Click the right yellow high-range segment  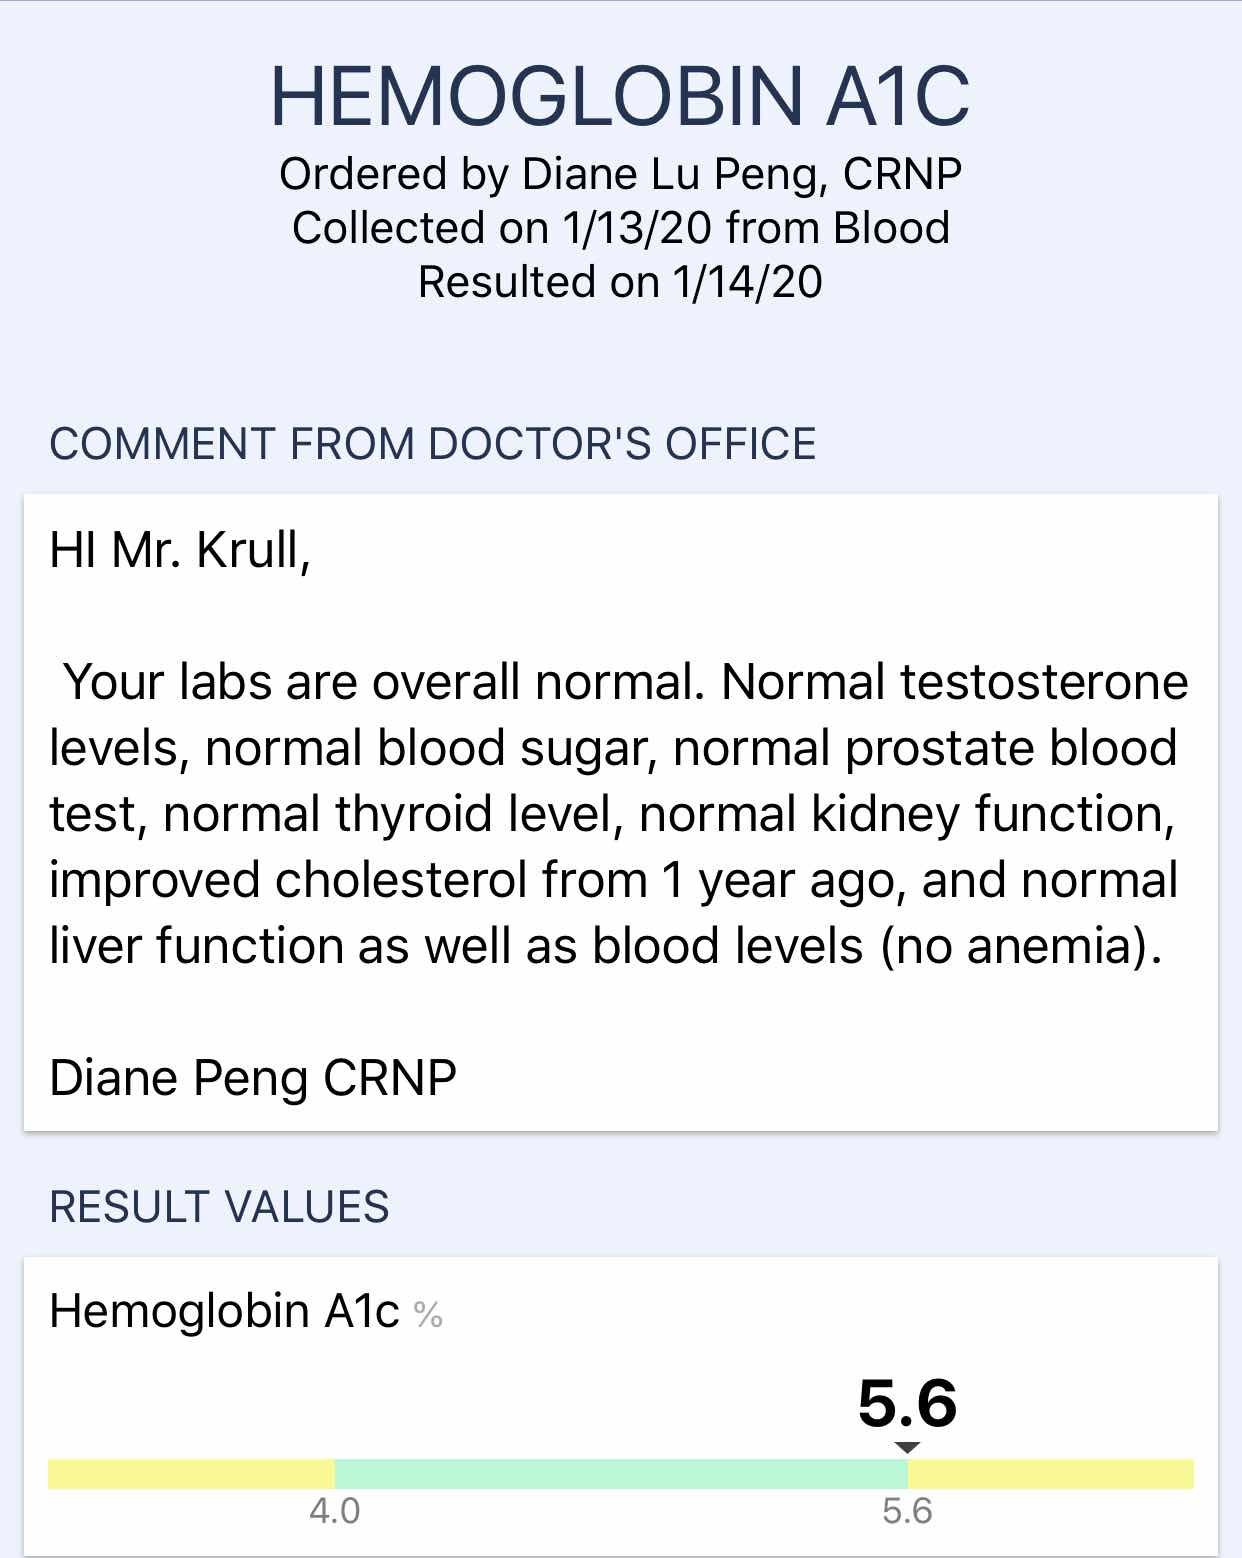tap(1051, 1474)
